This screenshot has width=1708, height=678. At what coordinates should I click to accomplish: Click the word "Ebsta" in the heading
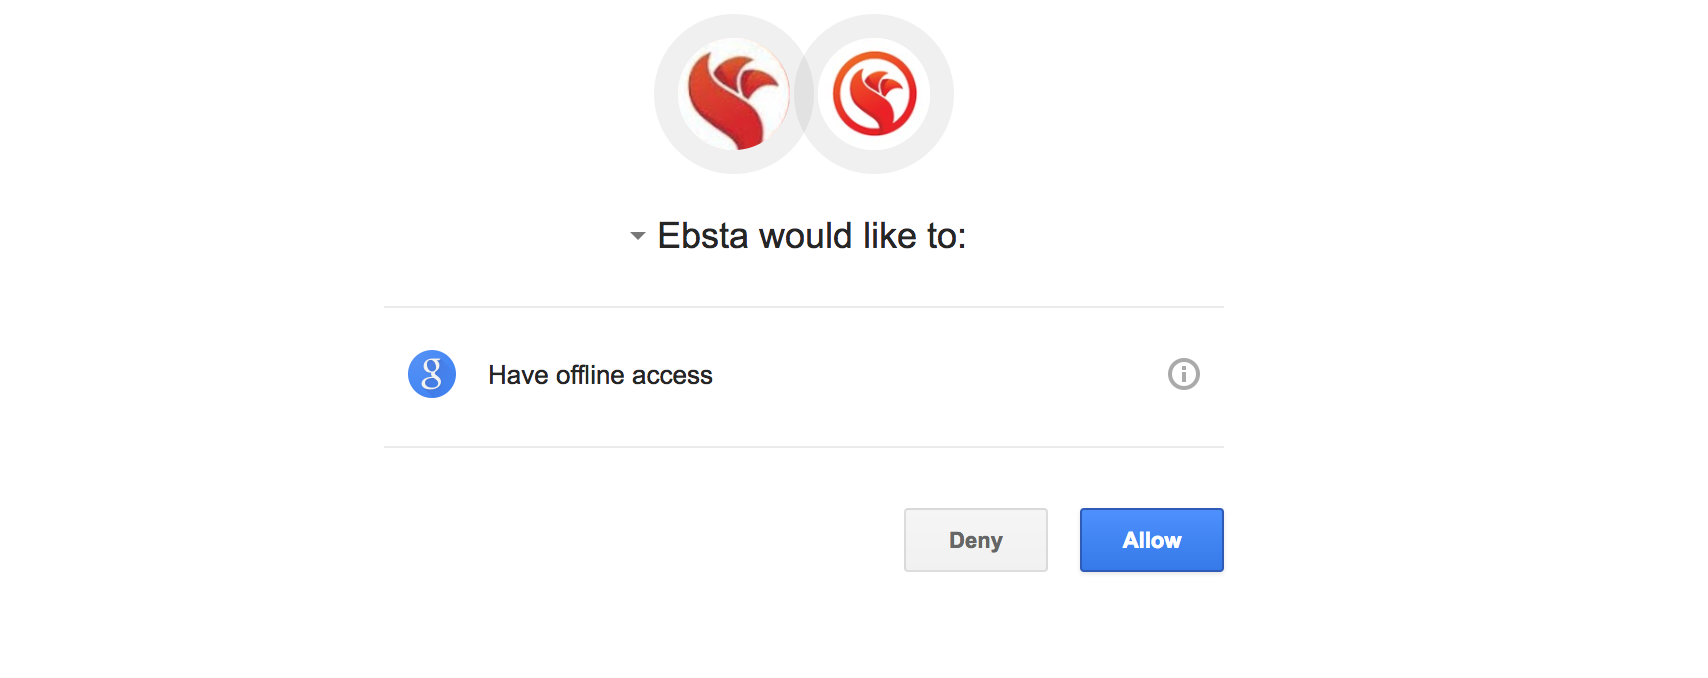702,236
